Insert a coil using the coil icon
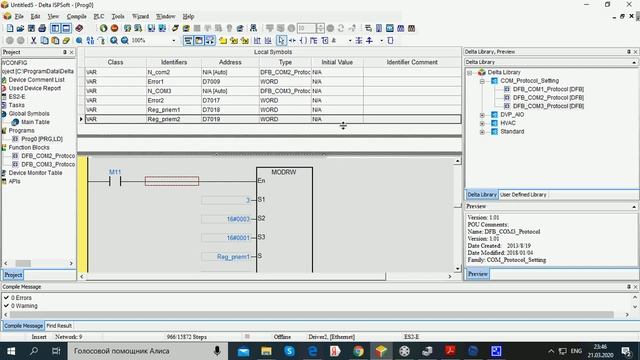This screenshot has width=640, height=360. tap(303, 40)
